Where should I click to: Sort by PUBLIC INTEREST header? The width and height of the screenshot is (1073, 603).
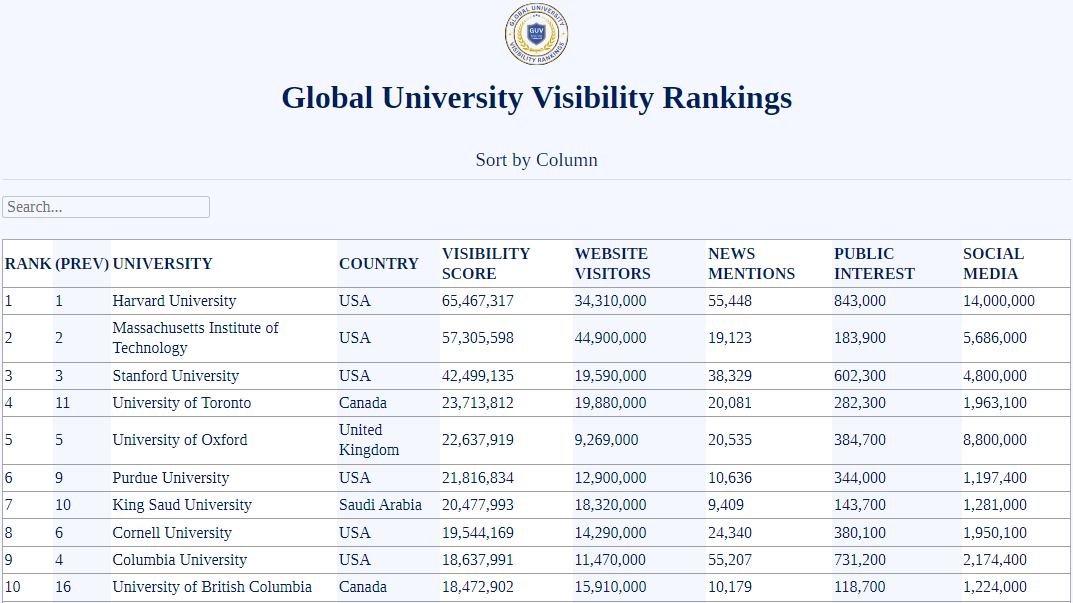874,264
